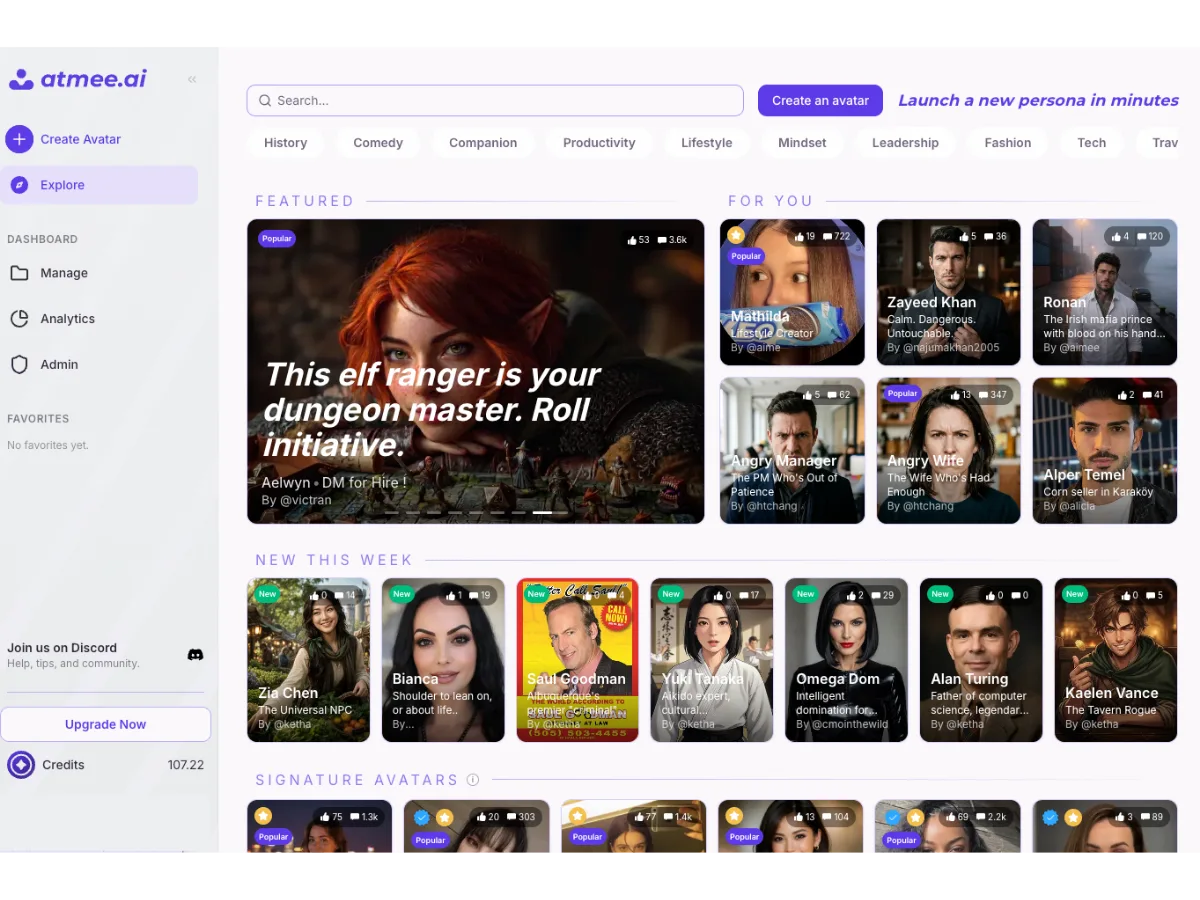
Task: Open the Saul Goodman avatar card
Action: pyautogui.click(x=578, y=660)
